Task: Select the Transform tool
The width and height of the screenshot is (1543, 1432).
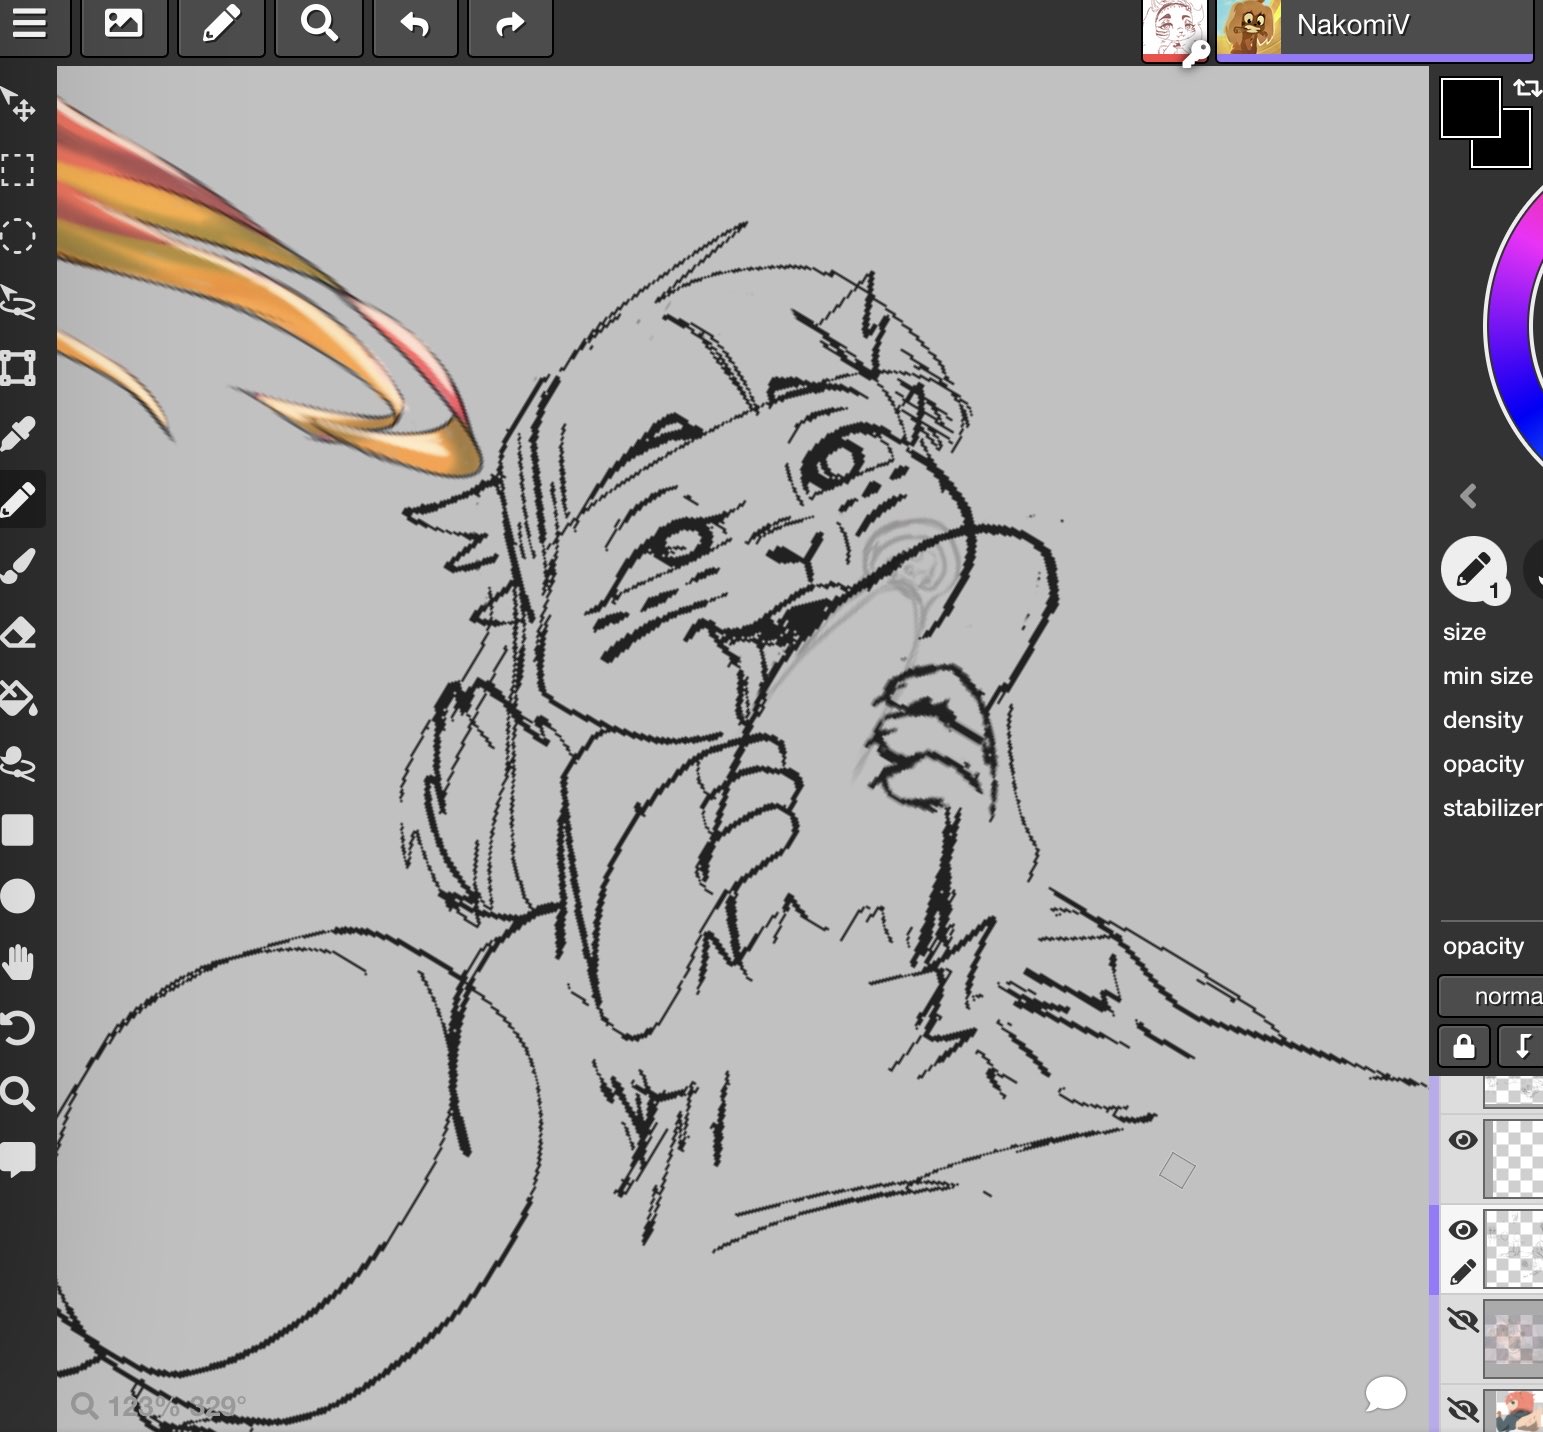Action: (x=18, y=368)
